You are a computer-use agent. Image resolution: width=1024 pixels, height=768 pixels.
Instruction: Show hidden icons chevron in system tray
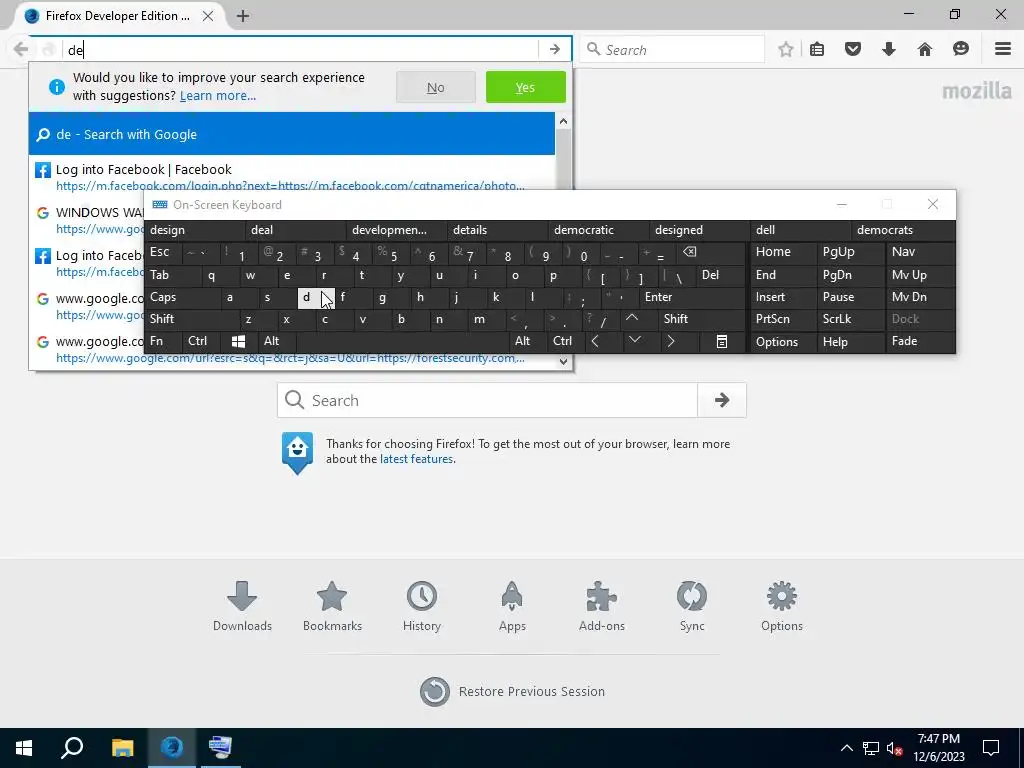tap(846, 748)
